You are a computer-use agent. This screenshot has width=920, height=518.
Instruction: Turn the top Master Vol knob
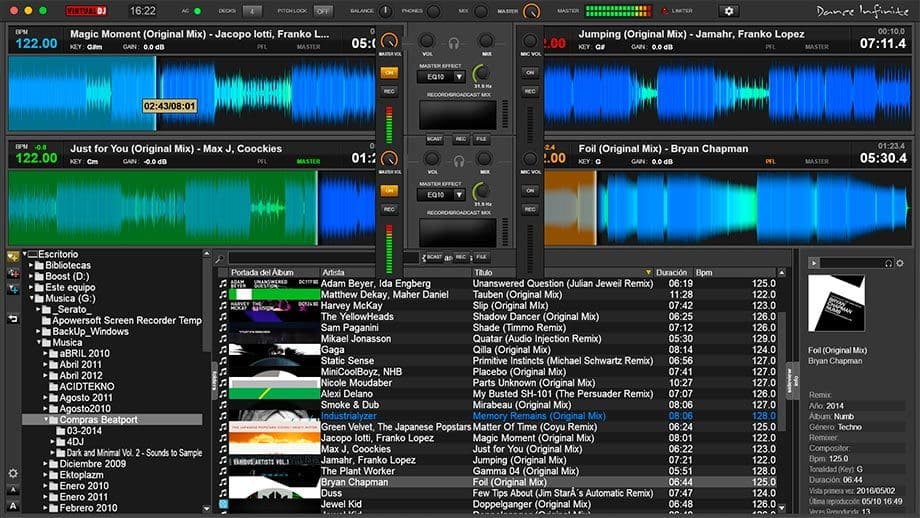point(389,41)
